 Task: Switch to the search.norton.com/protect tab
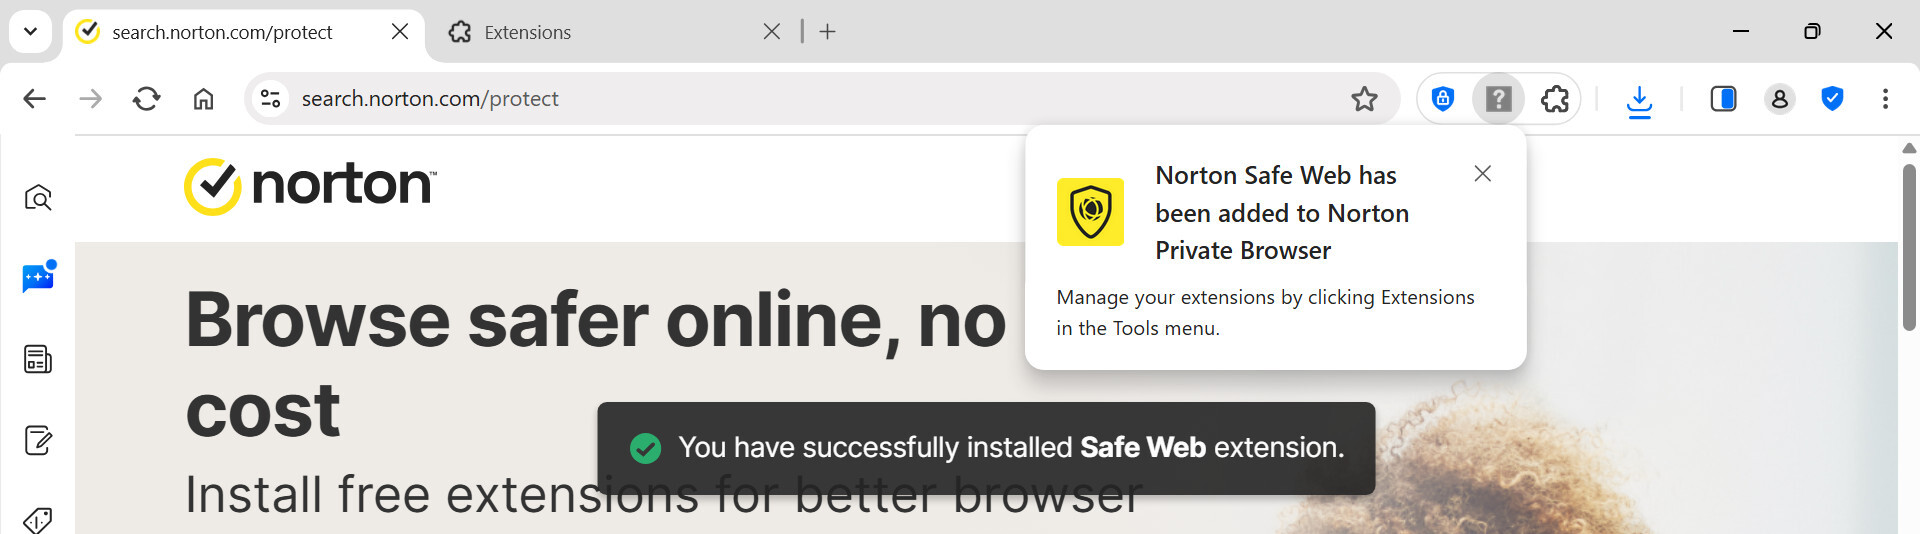point(243,32)
